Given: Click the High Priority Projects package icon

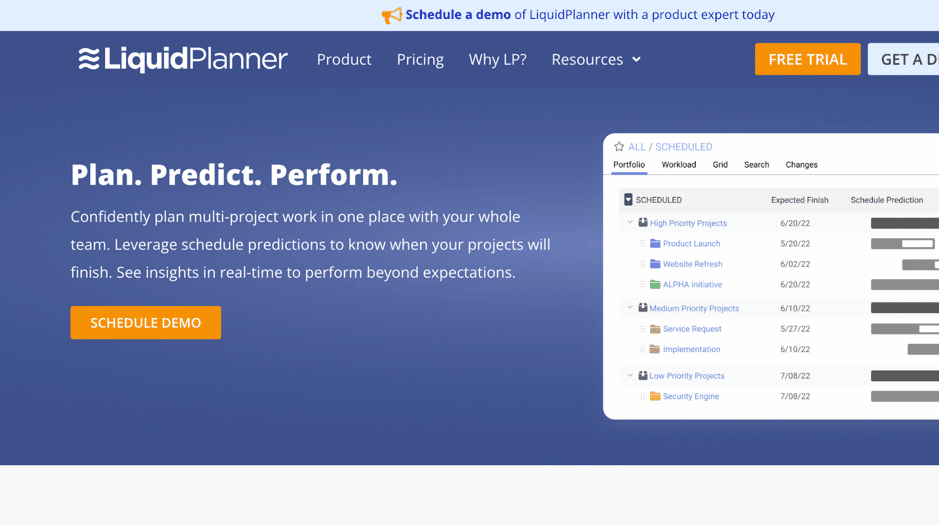Looking at the screenshot, I should [643, 223].
